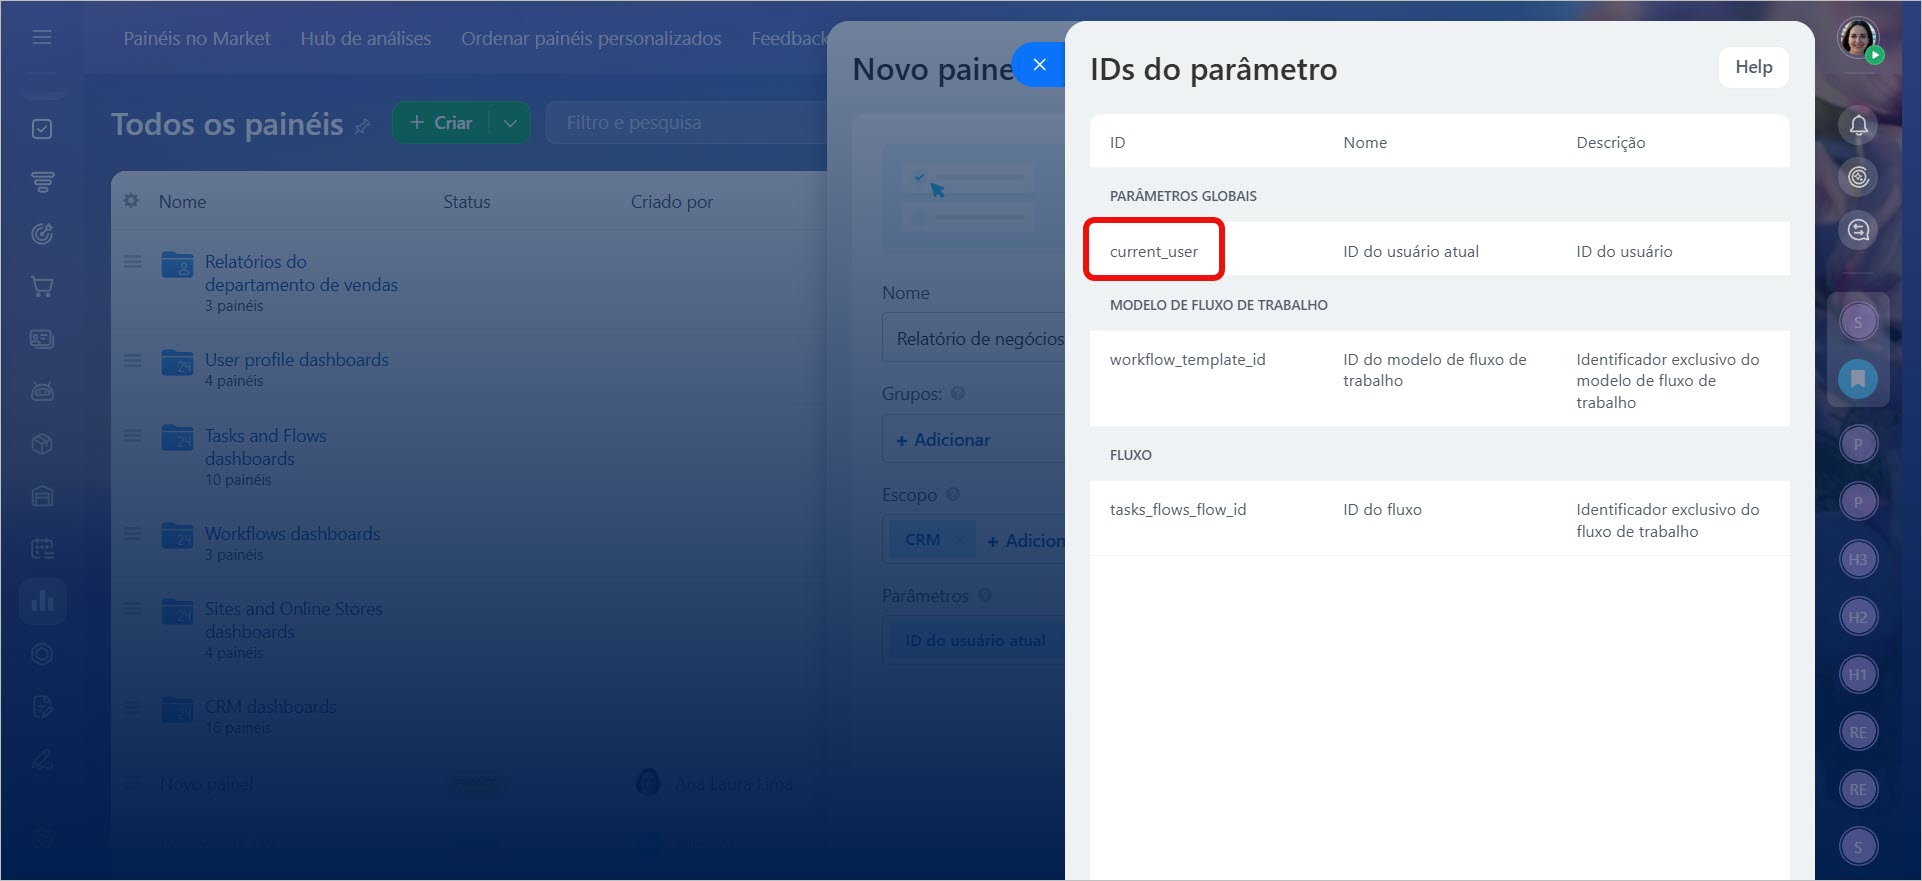Image resolution: width=1922 pixels, height=881 pixels.
Task: Select the workflow_template_id parameter row
Action: (x=1187, y=360)
